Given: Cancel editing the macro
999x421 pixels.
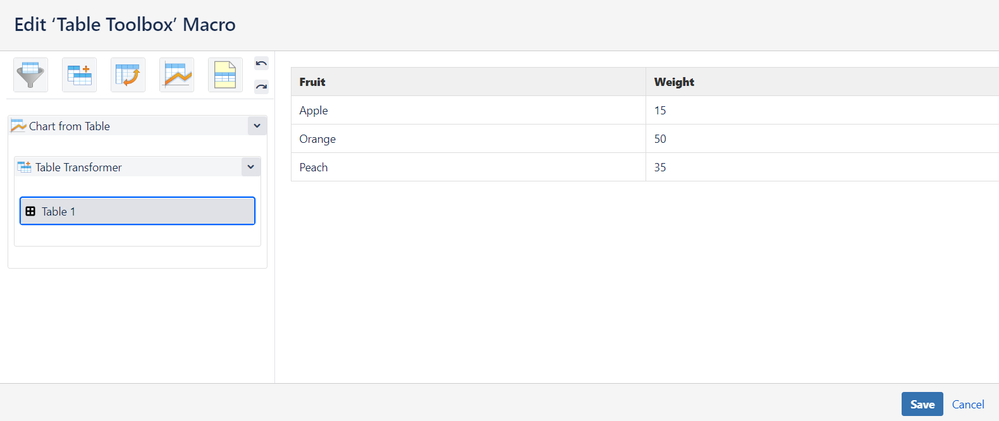Looking at the screenshot, I should (968, 404).
